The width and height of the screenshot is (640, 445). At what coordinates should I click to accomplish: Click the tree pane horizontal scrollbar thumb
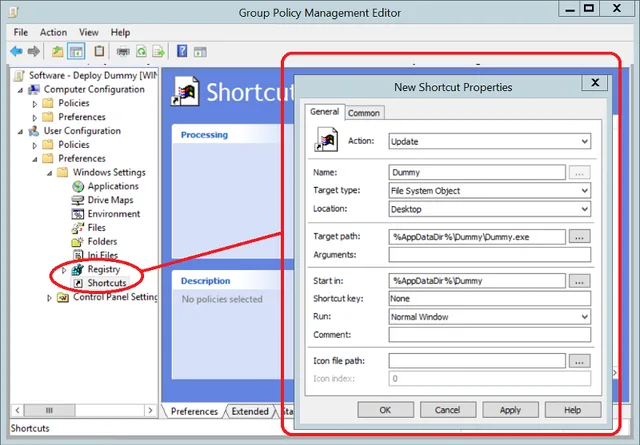pyautogui.click(x=49, y=410)
